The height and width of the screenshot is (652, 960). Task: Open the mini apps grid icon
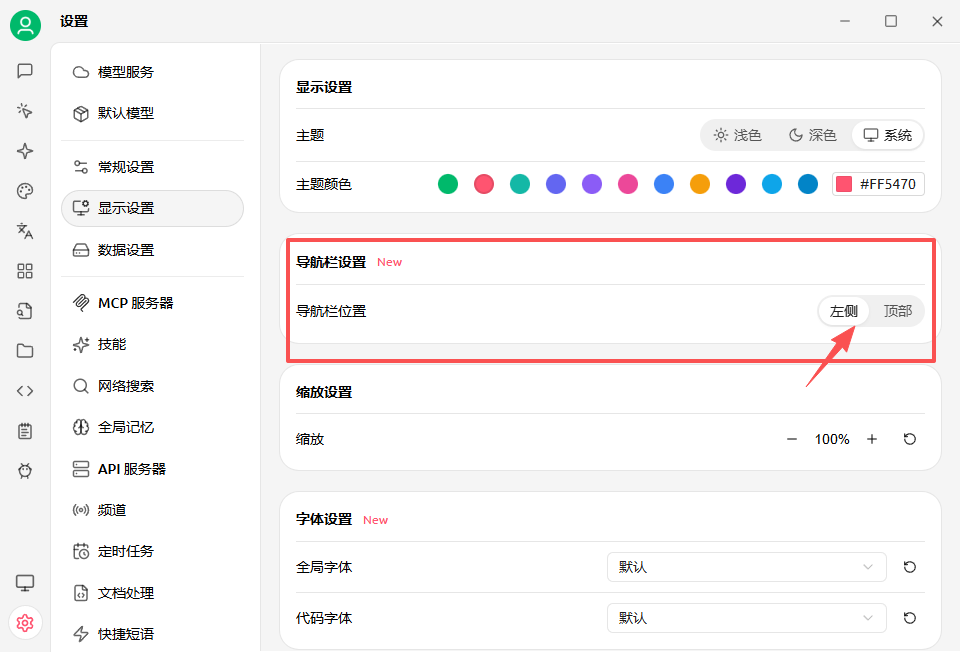tap(25, 271)
